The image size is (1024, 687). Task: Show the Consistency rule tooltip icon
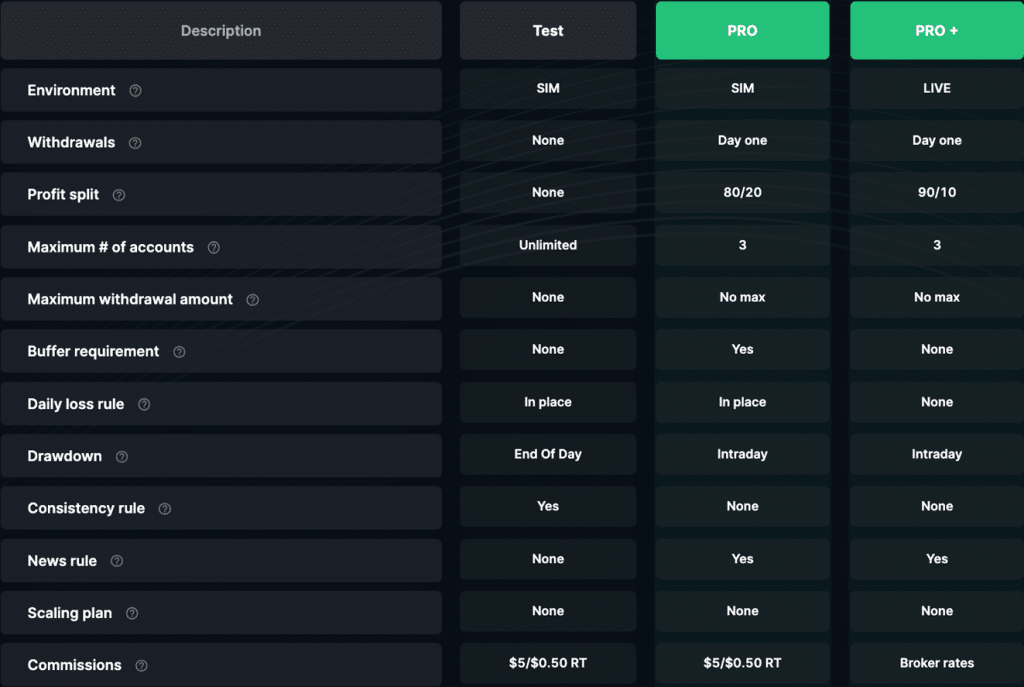click(x=165, y=509)
